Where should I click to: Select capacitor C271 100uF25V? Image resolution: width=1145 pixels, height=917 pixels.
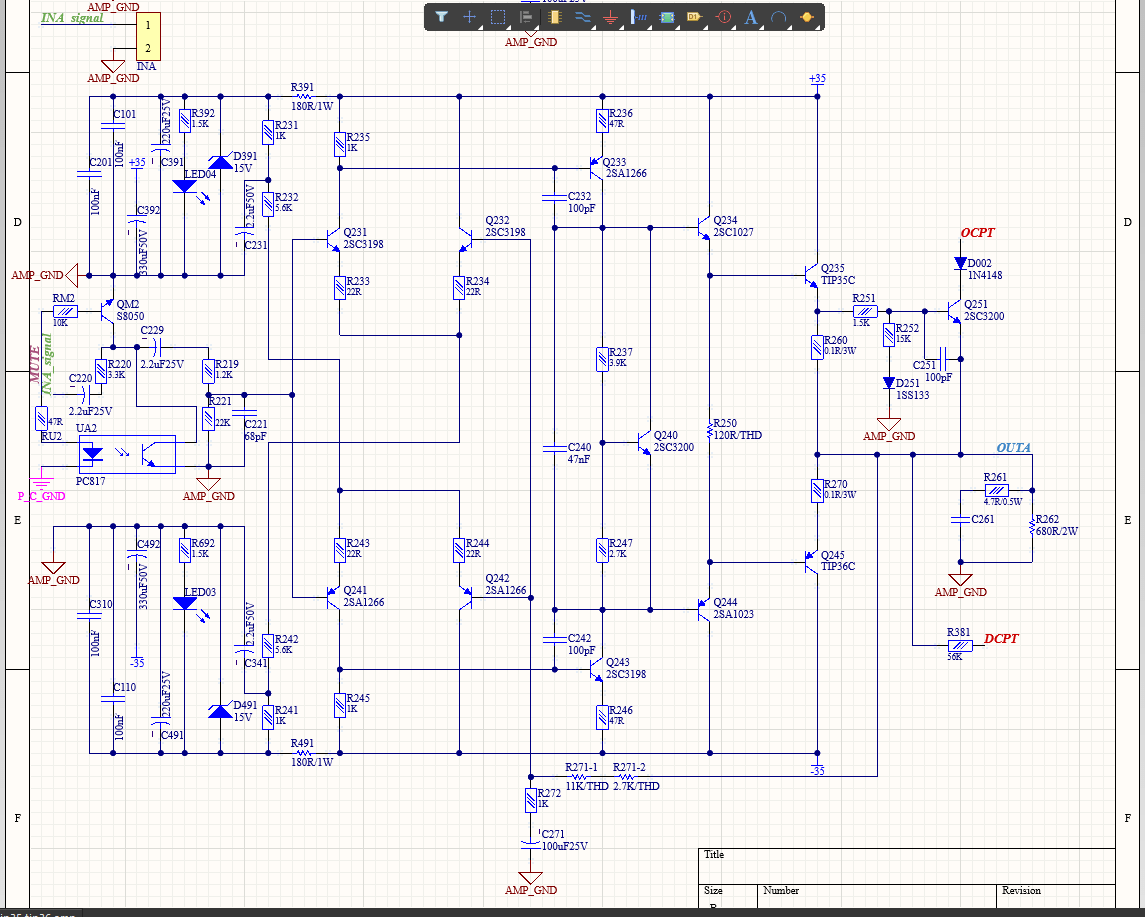tap(531, 843)
